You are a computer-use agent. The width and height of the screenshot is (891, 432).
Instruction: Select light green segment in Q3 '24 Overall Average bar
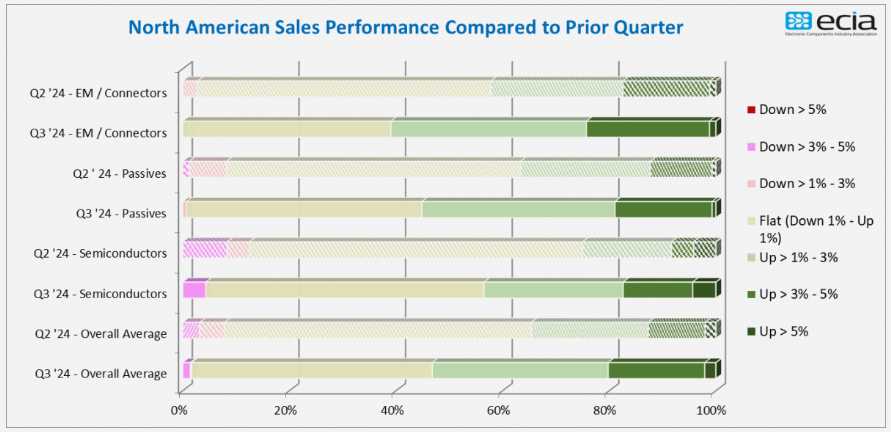tap(520, 370)
